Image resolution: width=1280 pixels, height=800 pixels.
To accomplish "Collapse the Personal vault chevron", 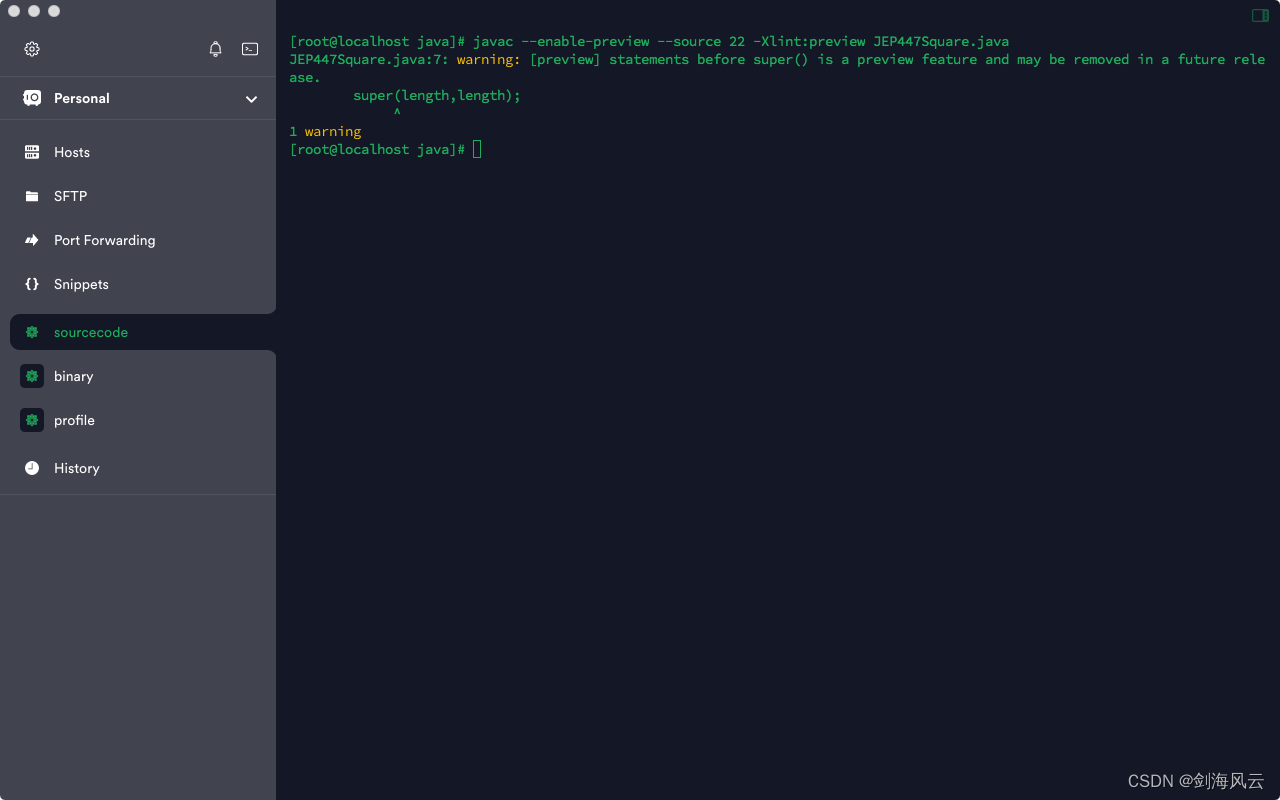I will click(x=251, y=98).
